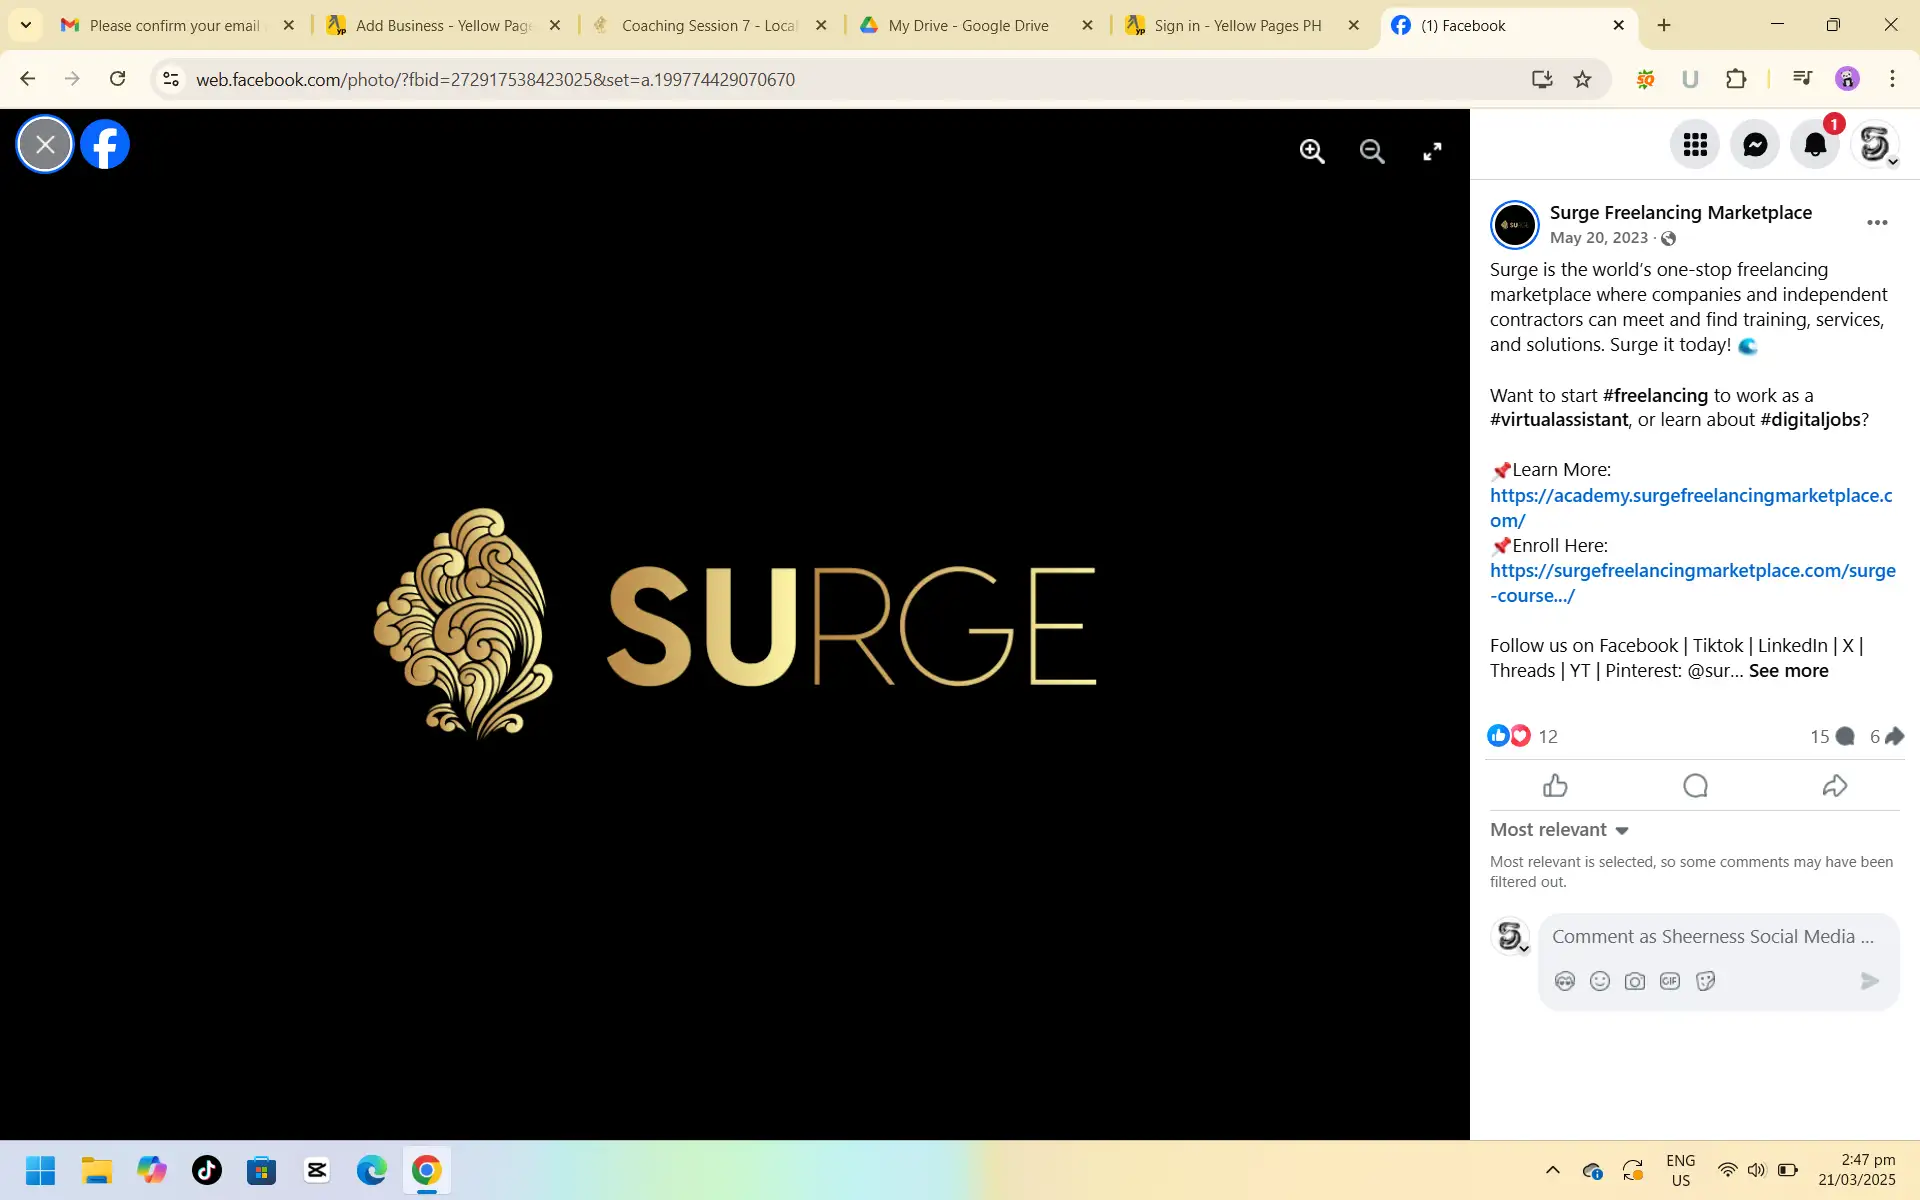Open the notifications bell
Image resolution: width=1920 pixels, height=1200 pixels.
click(1815, 145)
